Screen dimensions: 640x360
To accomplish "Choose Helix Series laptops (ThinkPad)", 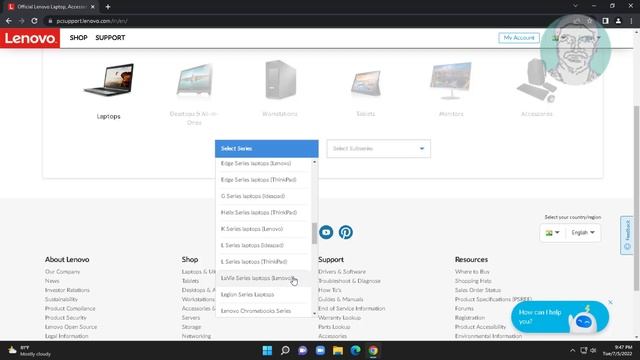I will 264,212.
